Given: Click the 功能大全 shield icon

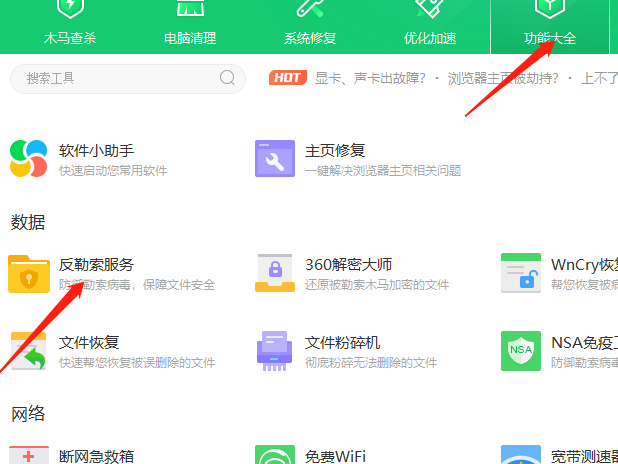Looking at the screenshot, I should point(550,8).
